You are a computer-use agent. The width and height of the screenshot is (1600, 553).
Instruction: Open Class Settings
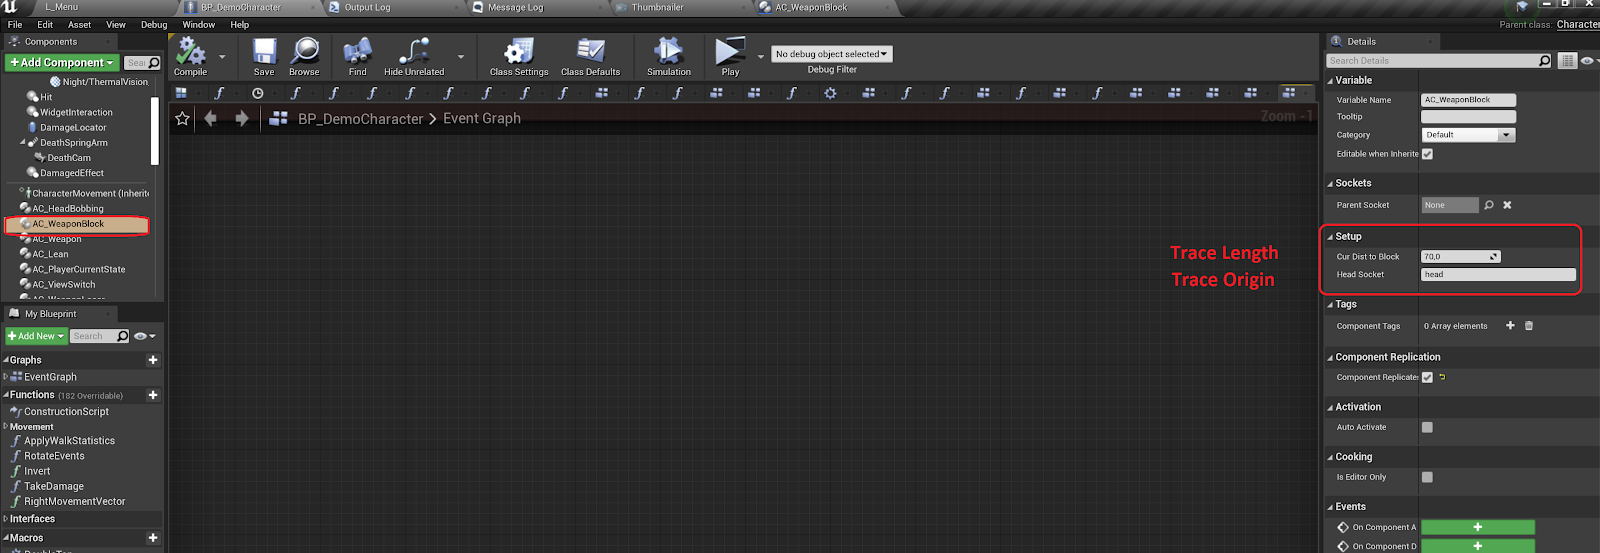click(519, 57)
